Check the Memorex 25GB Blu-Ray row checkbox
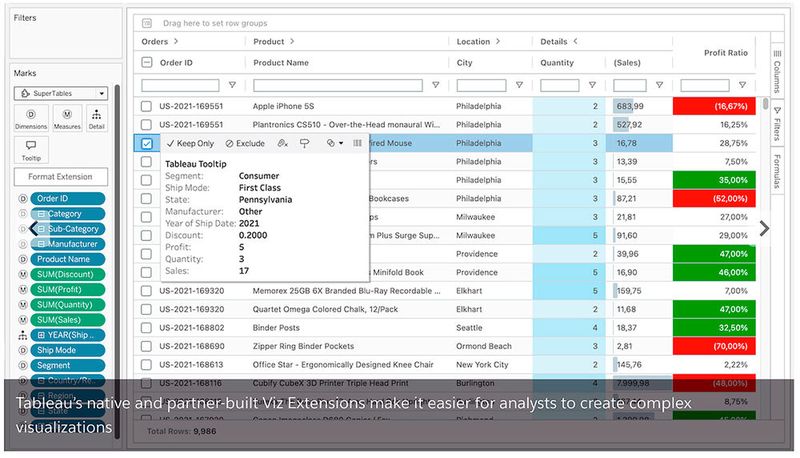Image resolution: width=800 pixels, height=458 pixels. (x=146, y=291)
